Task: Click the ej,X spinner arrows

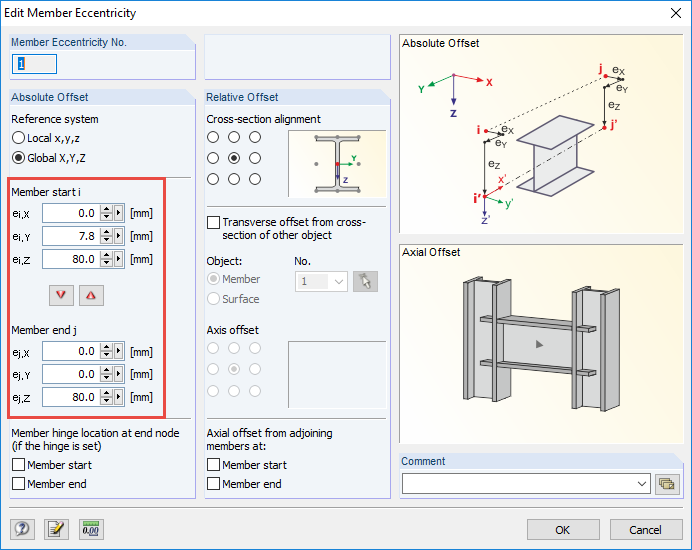Action: (x=106, y=351)
